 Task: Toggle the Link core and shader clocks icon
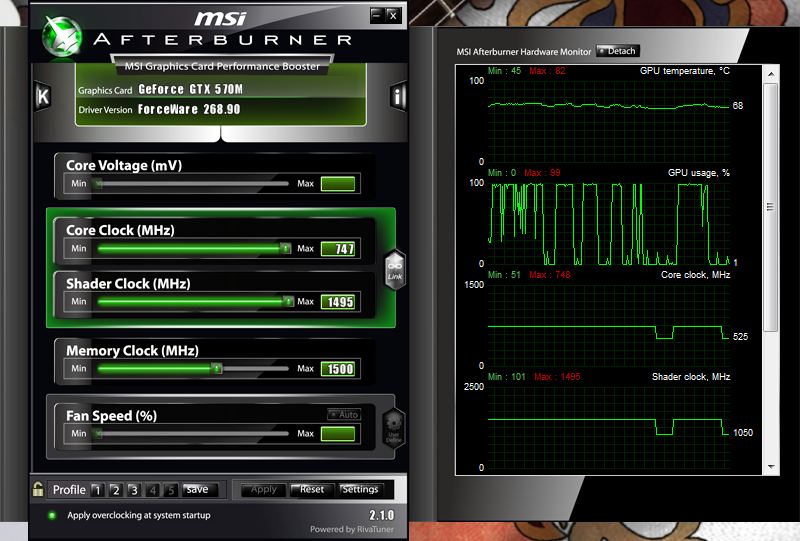[x=395, y=270]
